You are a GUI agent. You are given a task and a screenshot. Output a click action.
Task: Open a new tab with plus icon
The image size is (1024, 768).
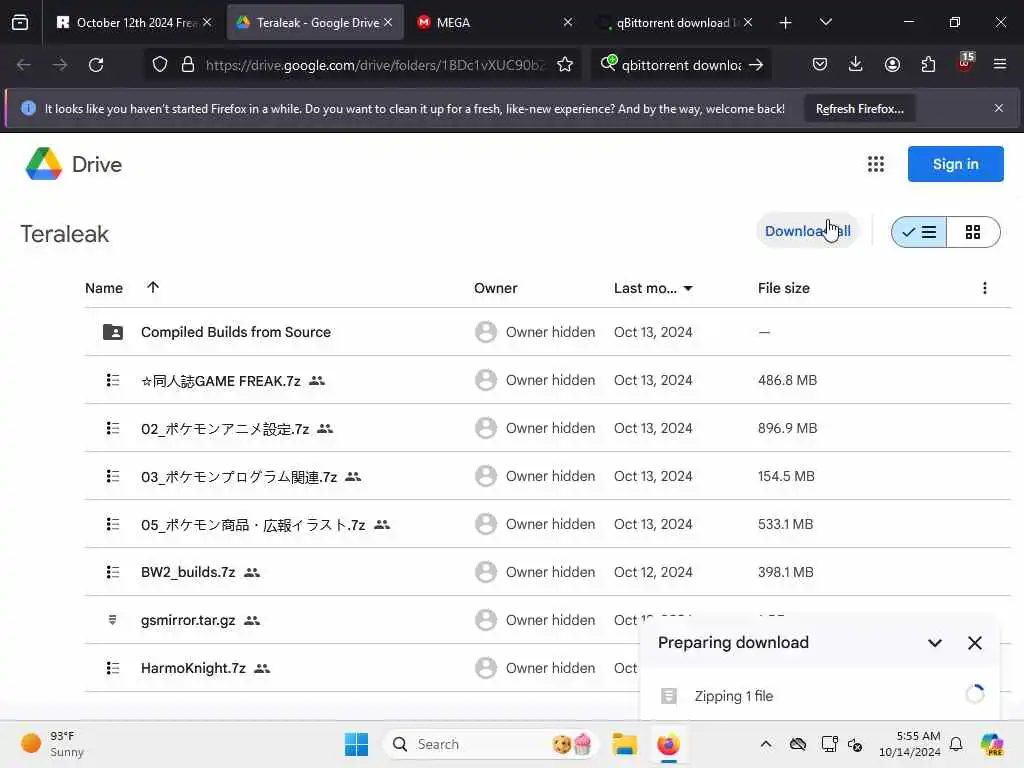click(x=786, y=23)
